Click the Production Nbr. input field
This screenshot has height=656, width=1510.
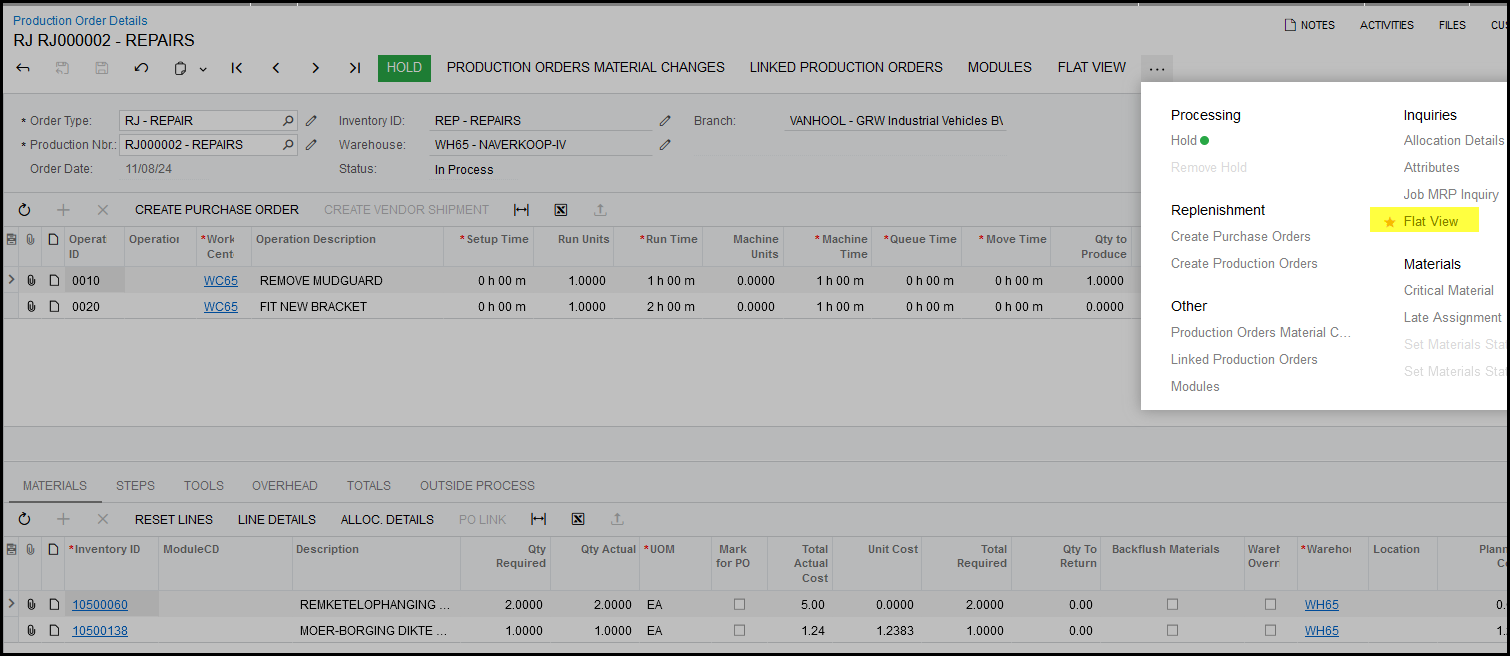coord(200,145)
